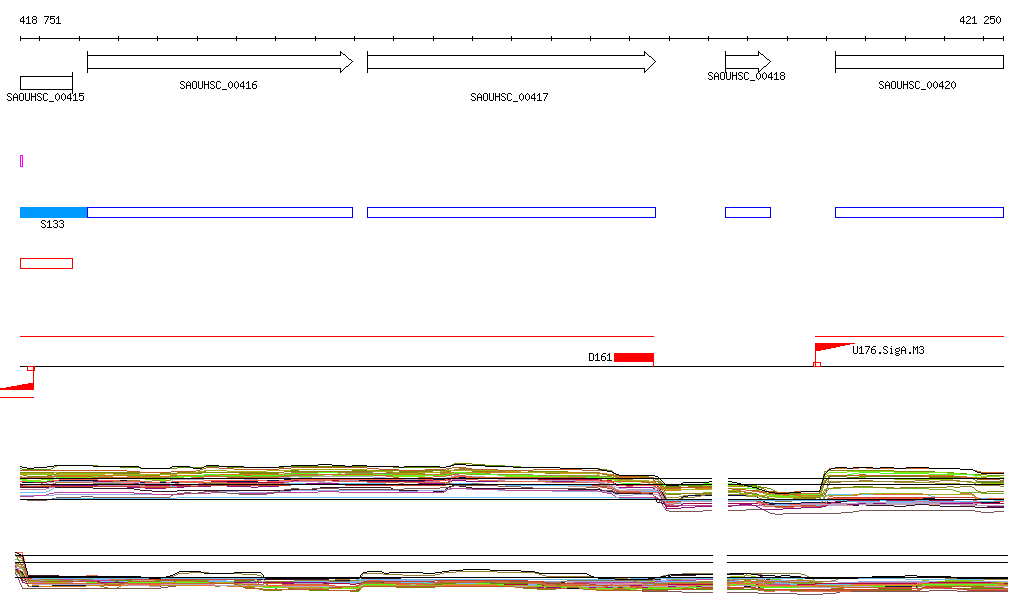Screen dimensions: 1024x611
Task: Click the blue outlined box under SAOUHSC_00418
Action: click(x=748, y=212)
